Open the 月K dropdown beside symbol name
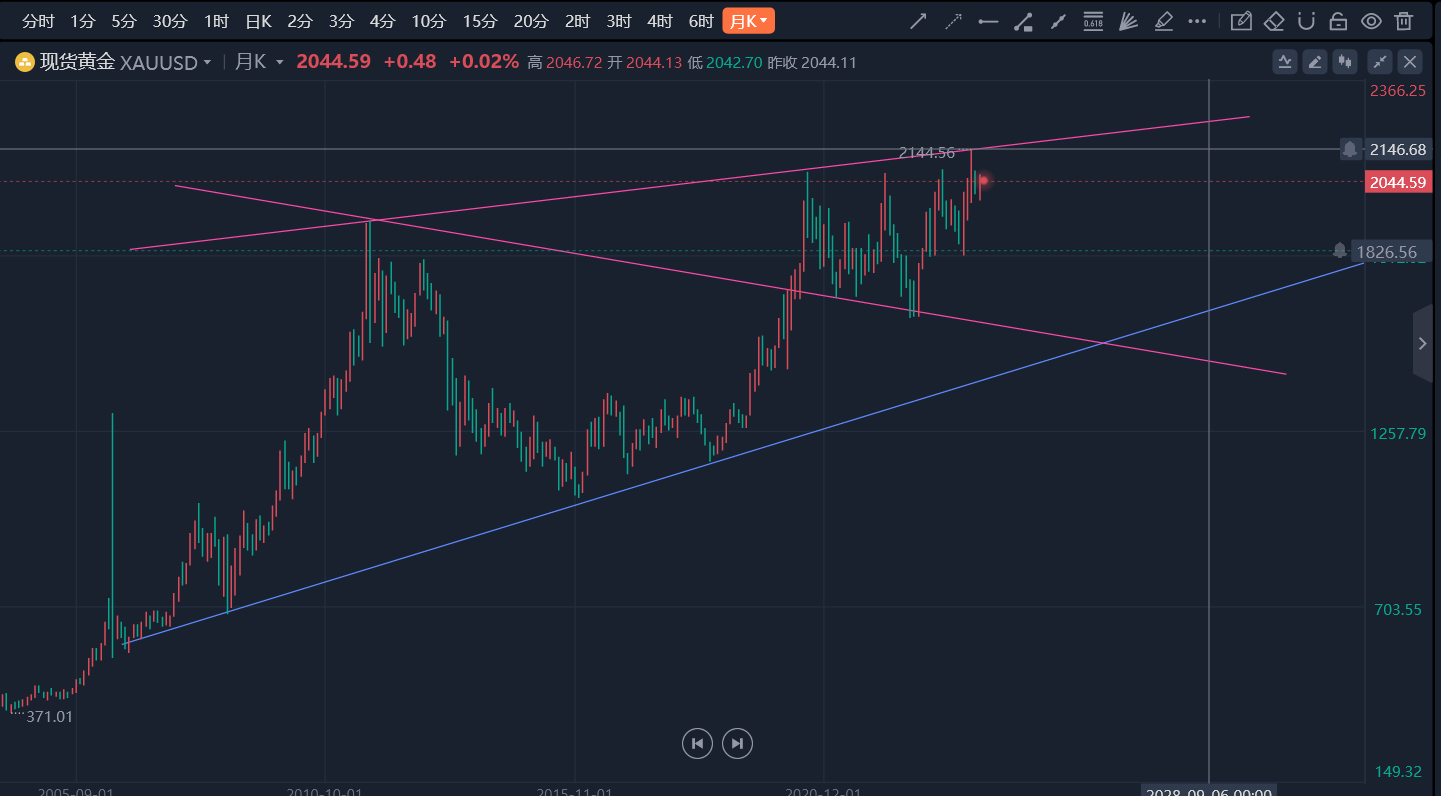This screenshot has width=1441, height=796. [x=259, y=62]
